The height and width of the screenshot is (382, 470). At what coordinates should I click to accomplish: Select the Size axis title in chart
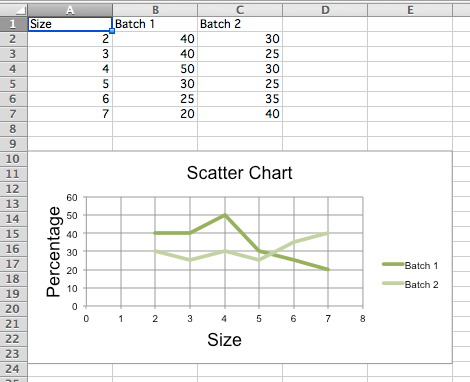[224, 340]
